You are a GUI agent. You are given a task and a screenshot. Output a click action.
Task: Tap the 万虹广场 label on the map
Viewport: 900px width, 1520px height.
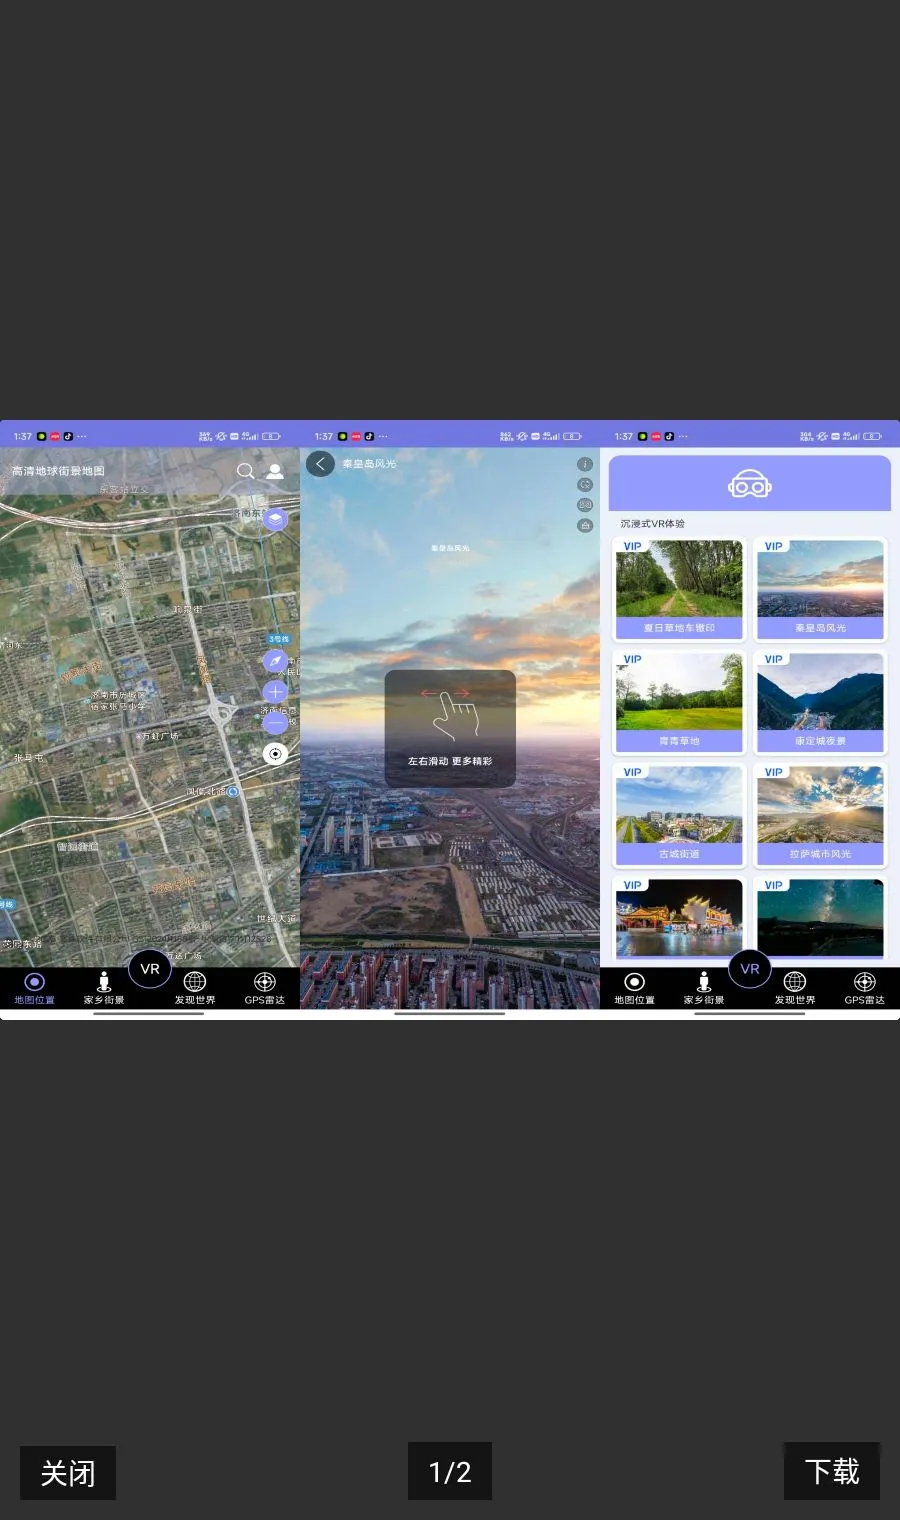(158, 736)
